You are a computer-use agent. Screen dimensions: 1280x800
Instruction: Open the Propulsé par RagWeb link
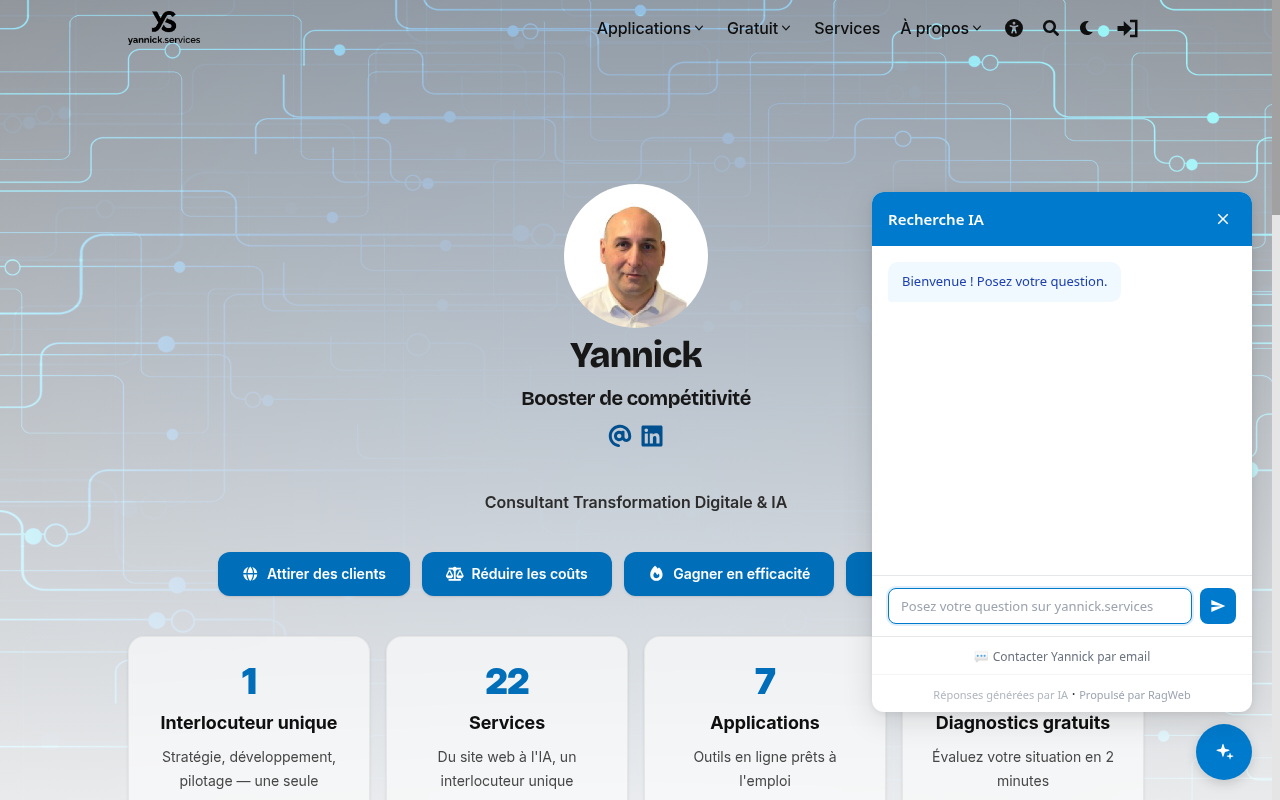[1134, 695]
